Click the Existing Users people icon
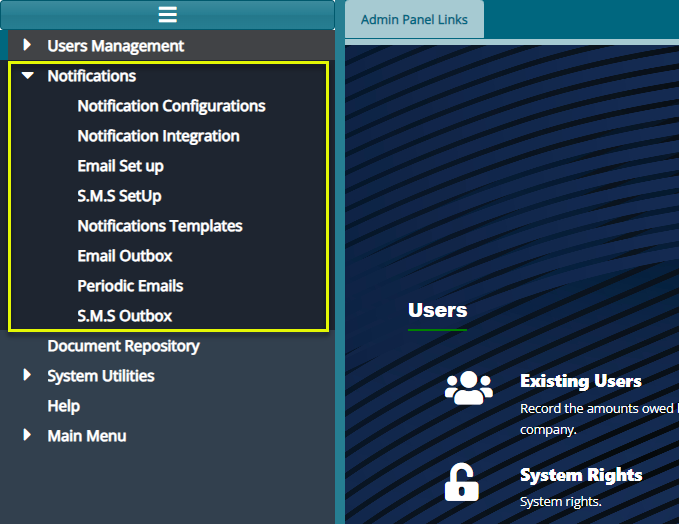This screenshot has width=679, height=524. [x=468, y=388]
